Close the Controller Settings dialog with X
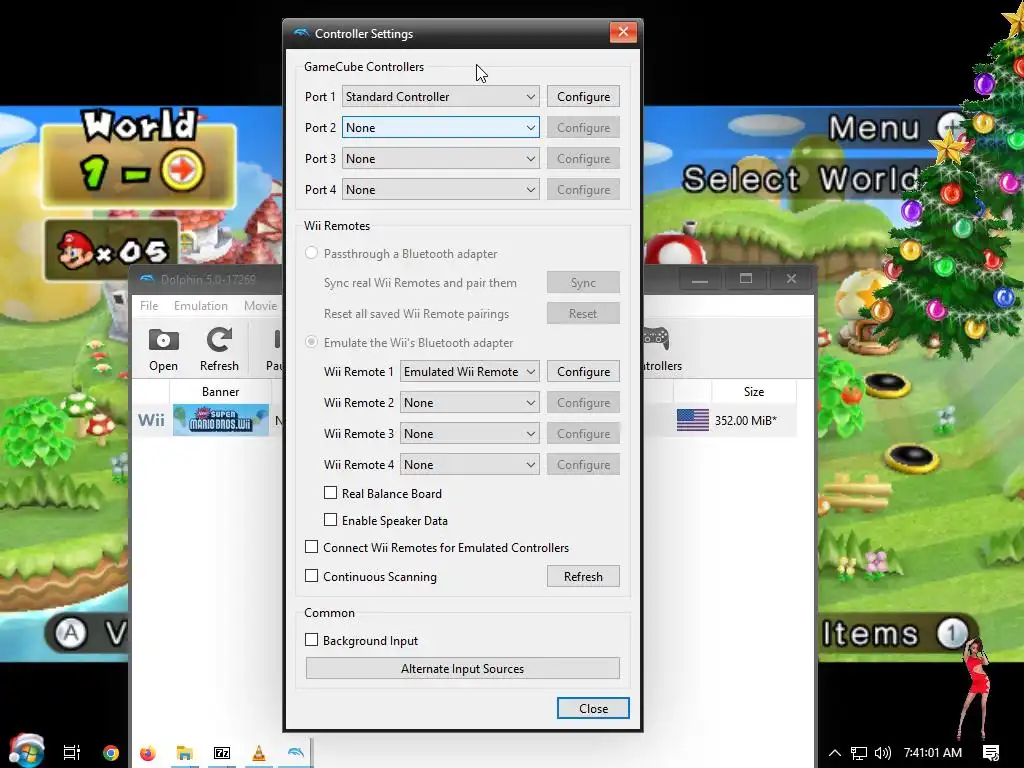This screenshot has height=768, width=1024. pos(623,32)
